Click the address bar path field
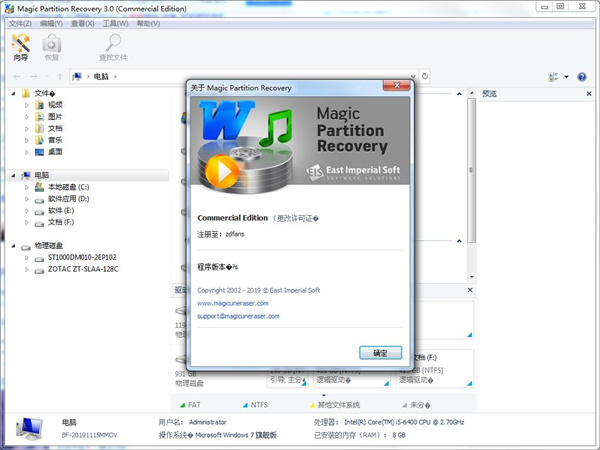This screenshot has height=450, width=600. pyautogui.click(x=243, y=76)
